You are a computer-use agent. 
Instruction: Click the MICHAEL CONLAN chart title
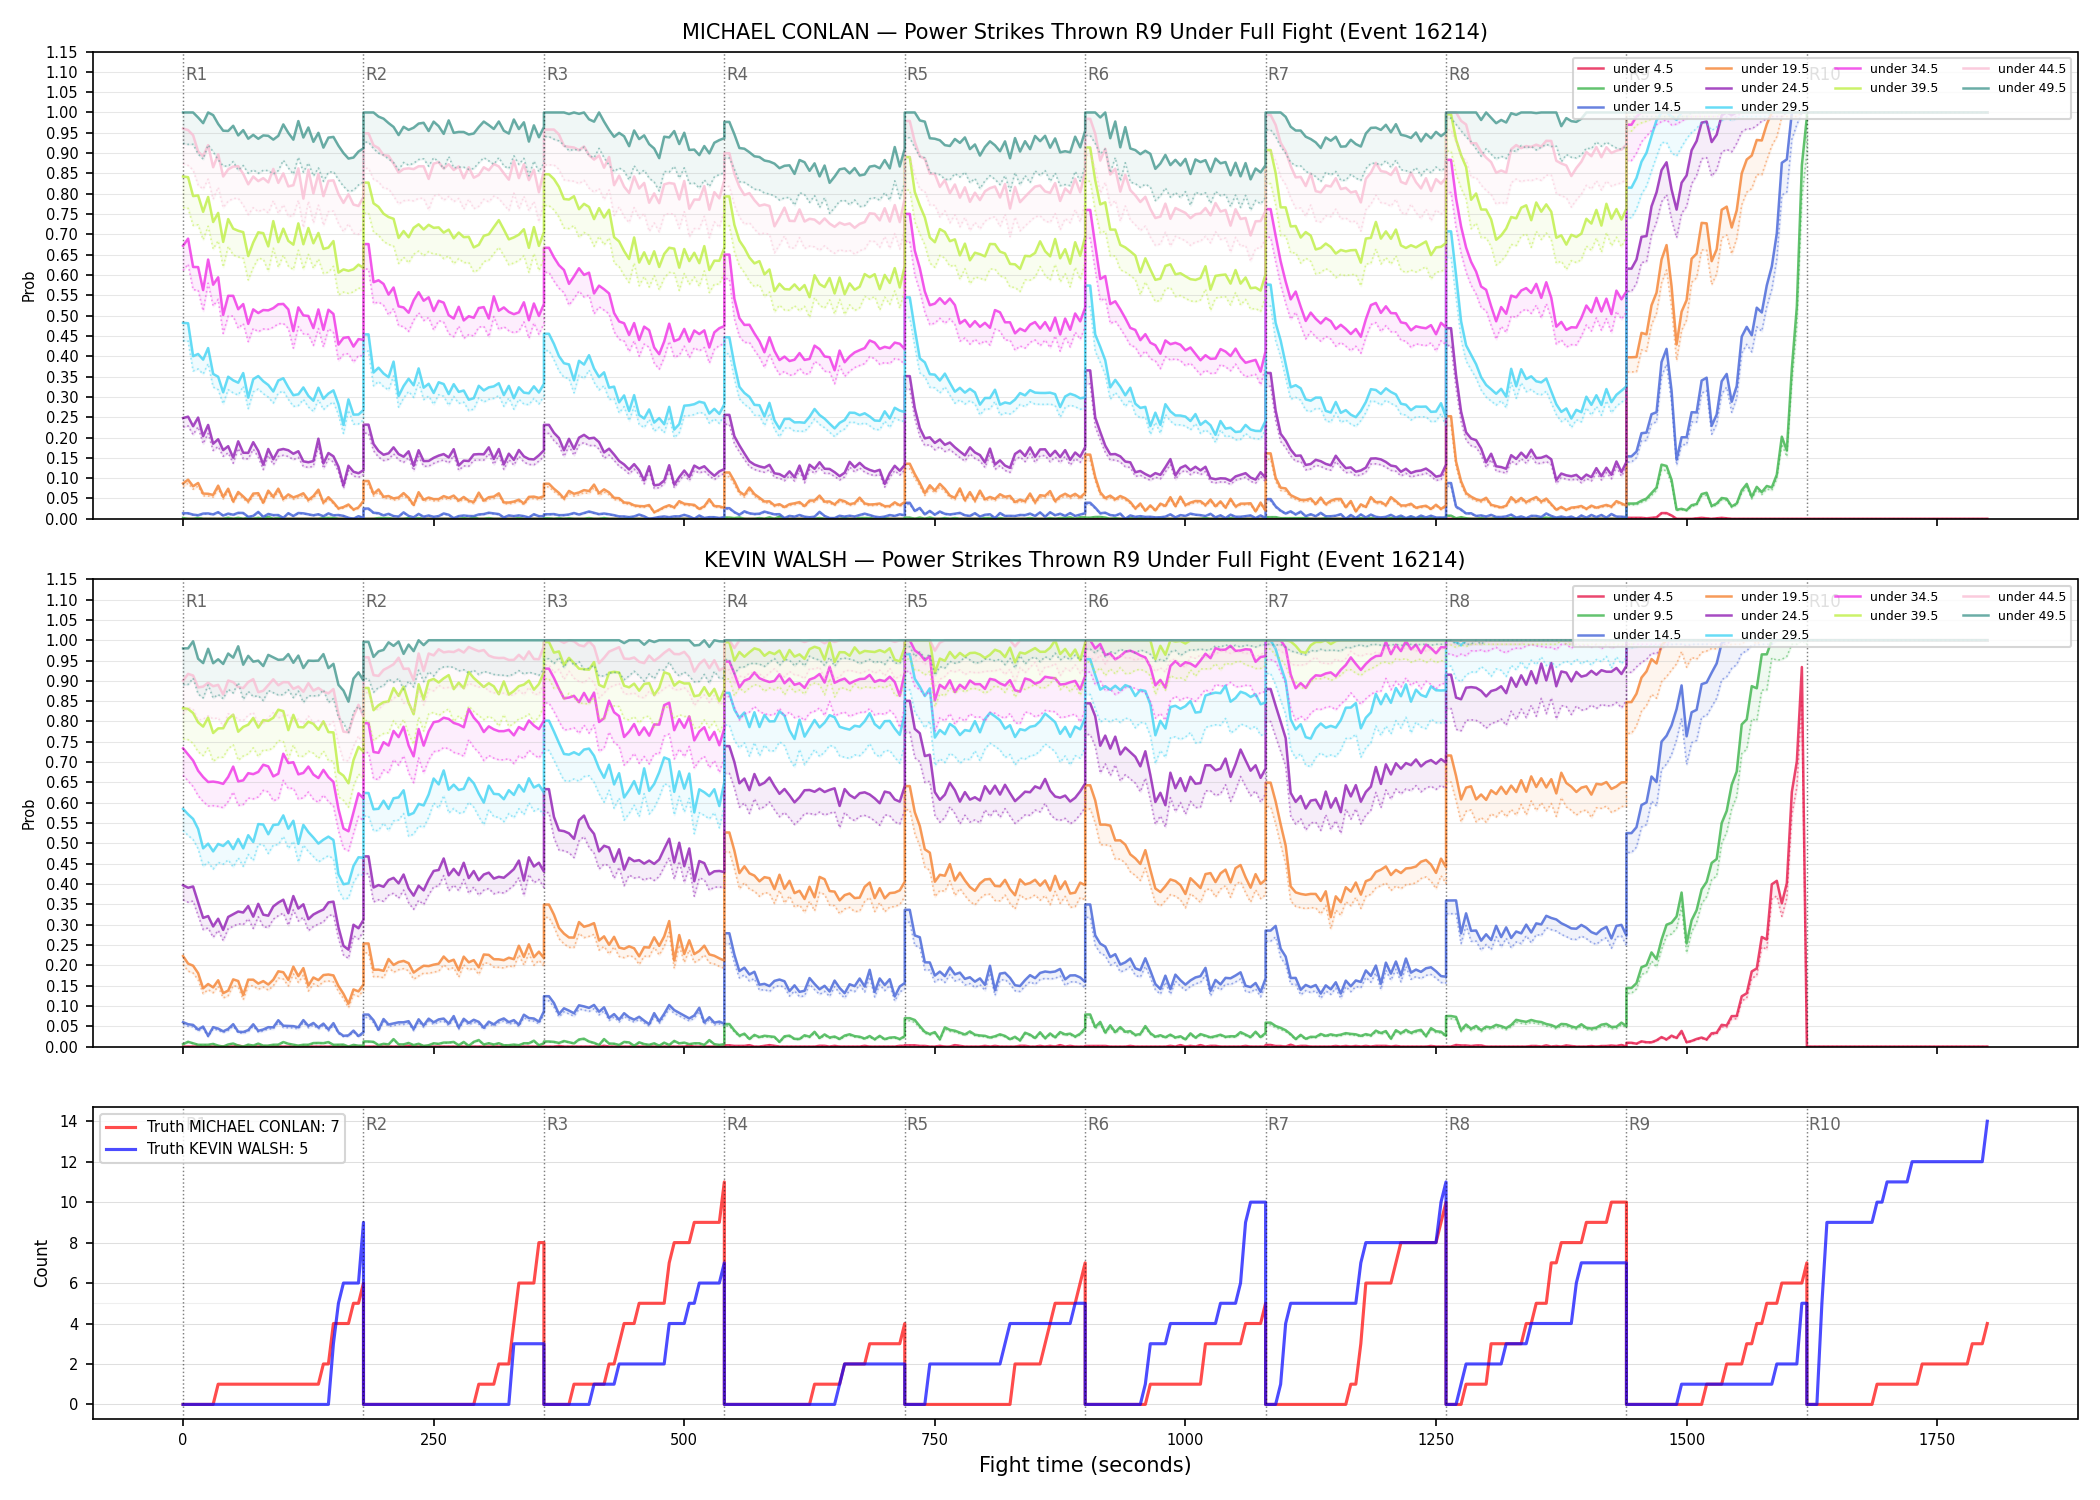point(1084,32)
